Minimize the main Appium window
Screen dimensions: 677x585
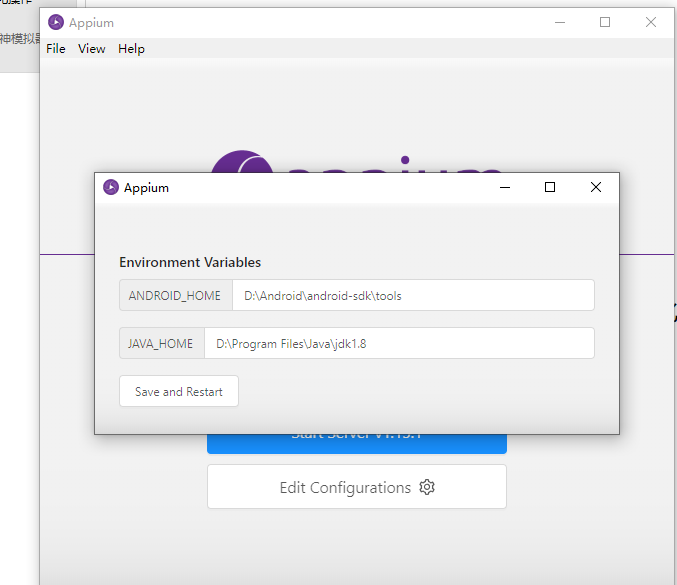[558, 22]
